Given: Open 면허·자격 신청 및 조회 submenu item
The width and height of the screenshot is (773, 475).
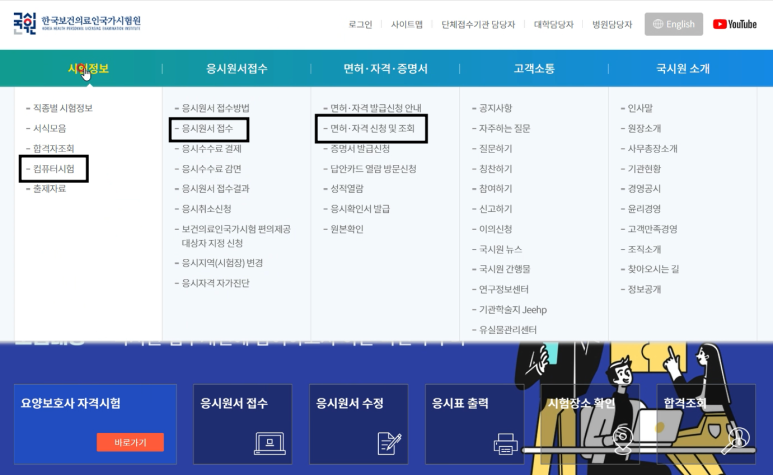Looking at the screenshot, I should pyautogui.click(x=372, y=128).
